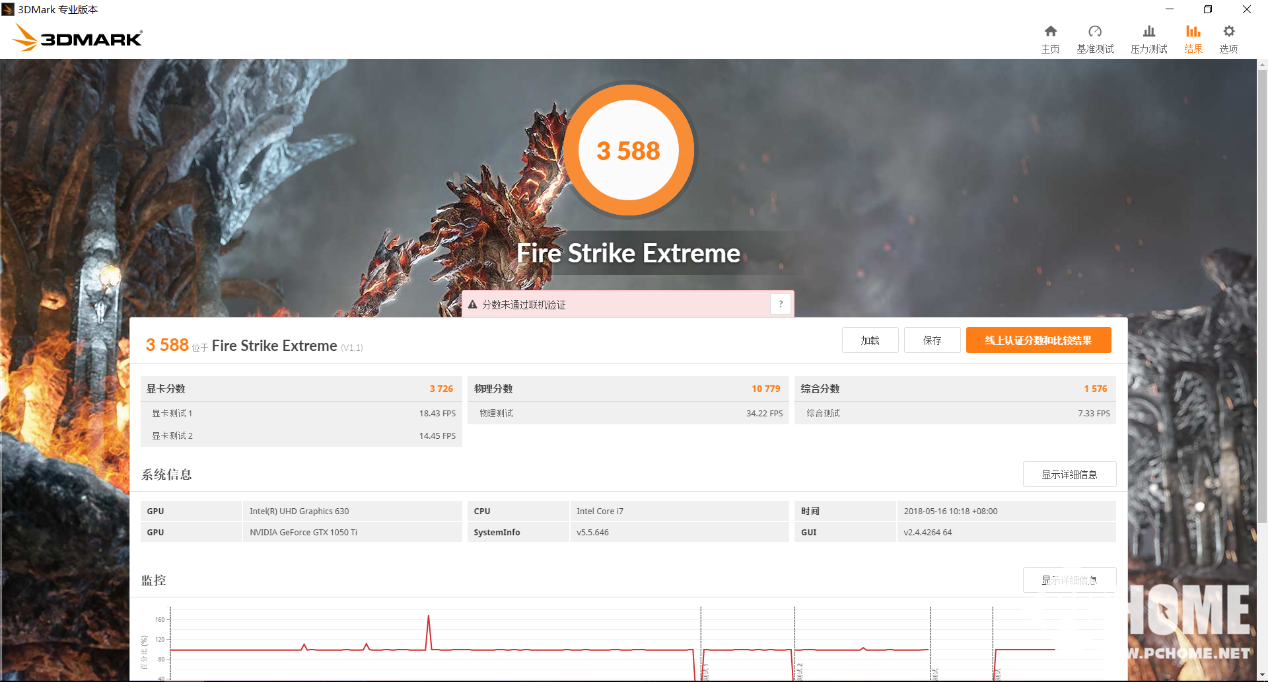Expand 显示详细信息 for 系统信息 section
Screen dimensions: 1268x682
pyautogui.click(x=1069, y=474)
